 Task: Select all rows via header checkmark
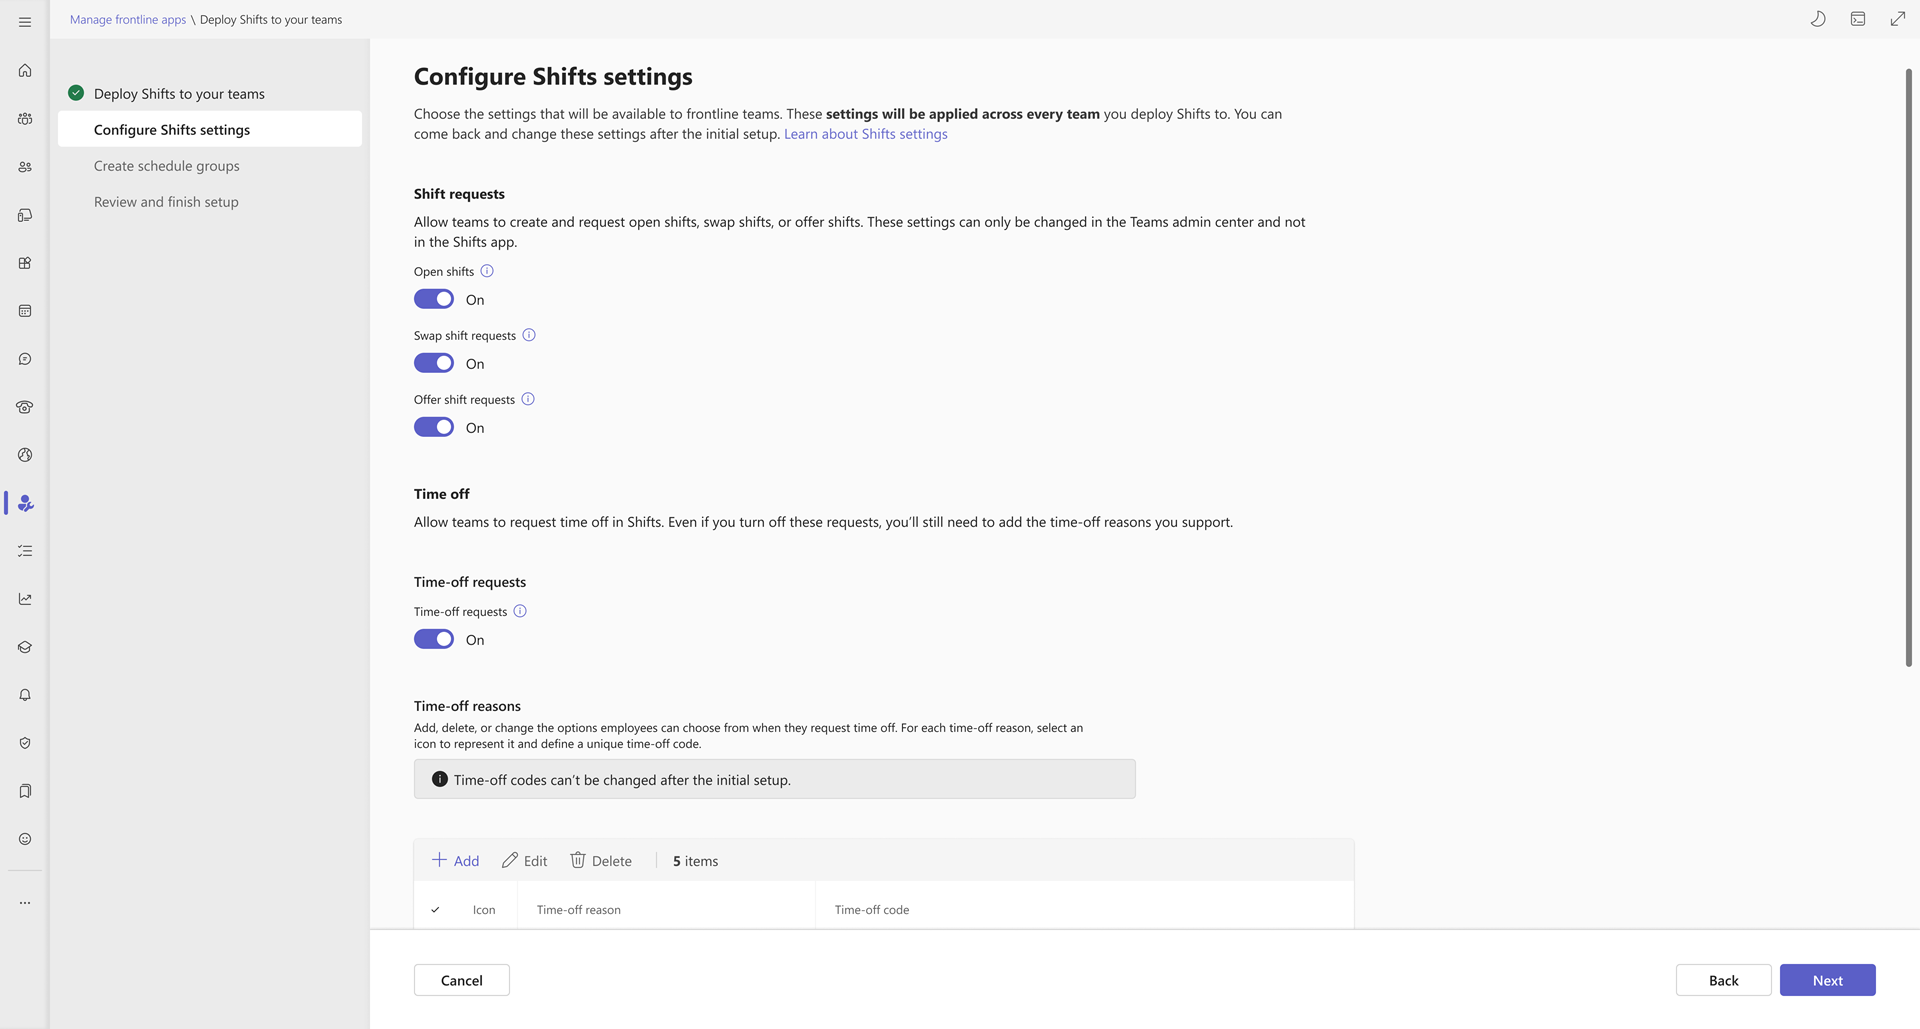point(435,910)
